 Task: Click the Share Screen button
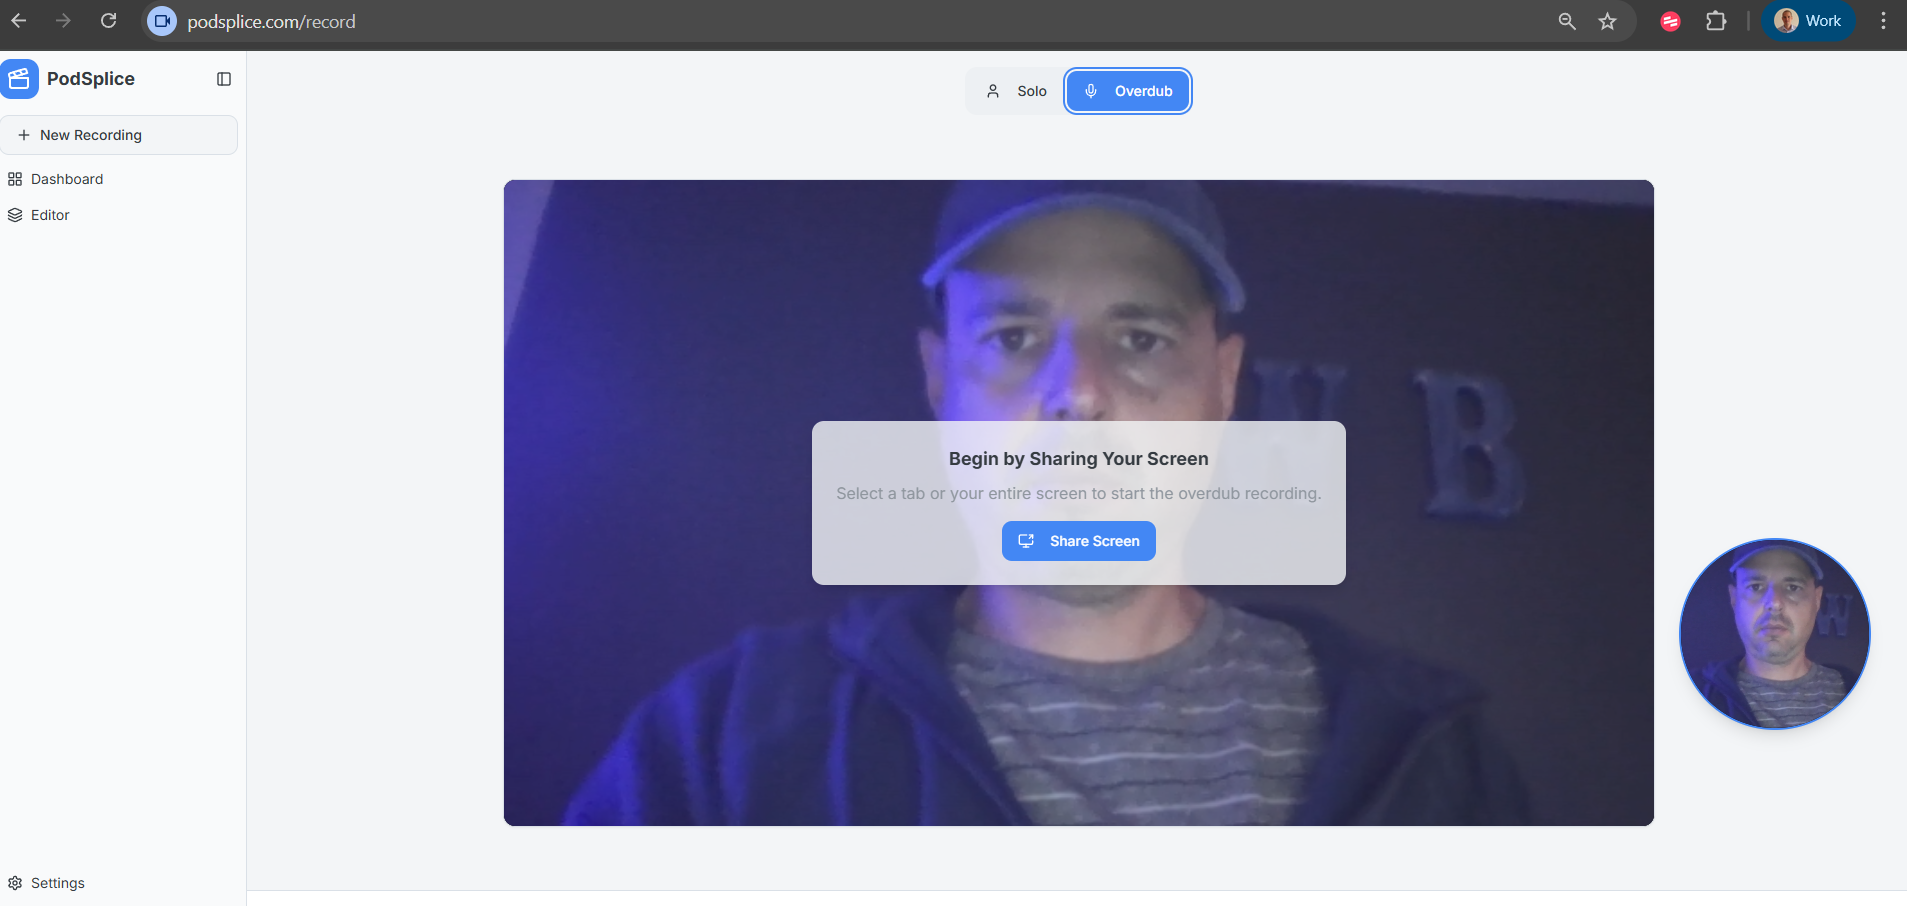[1078, 540]
